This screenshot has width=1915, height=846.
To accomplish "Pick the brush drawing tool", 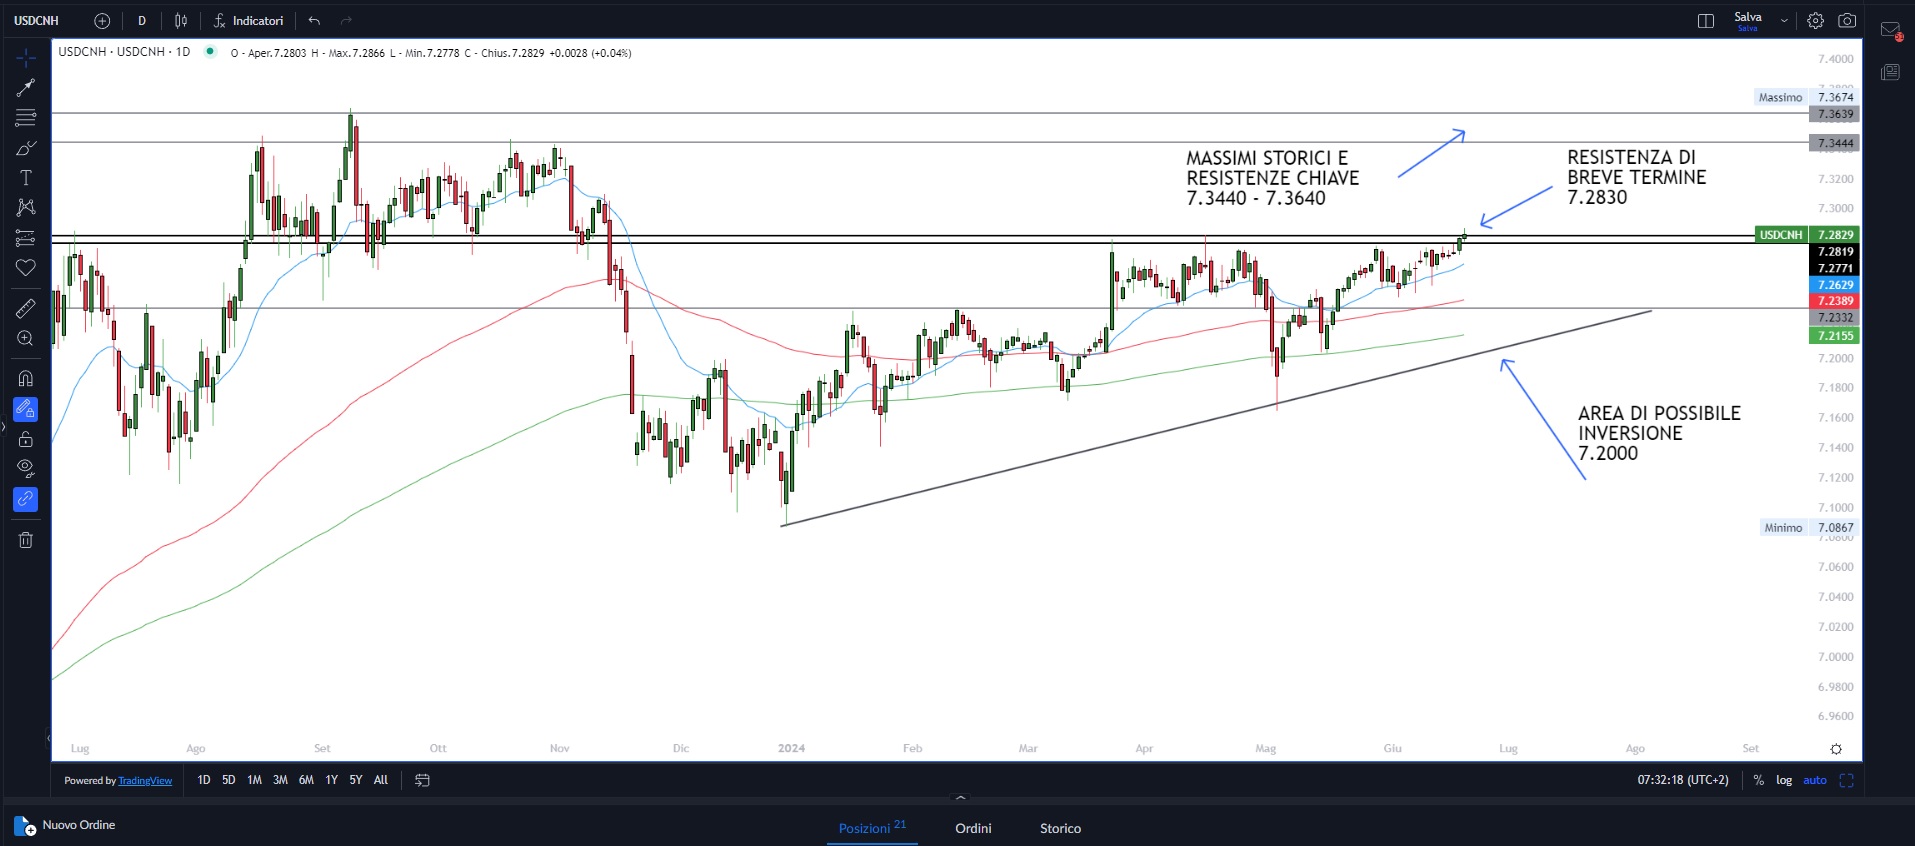I will 26,148.
